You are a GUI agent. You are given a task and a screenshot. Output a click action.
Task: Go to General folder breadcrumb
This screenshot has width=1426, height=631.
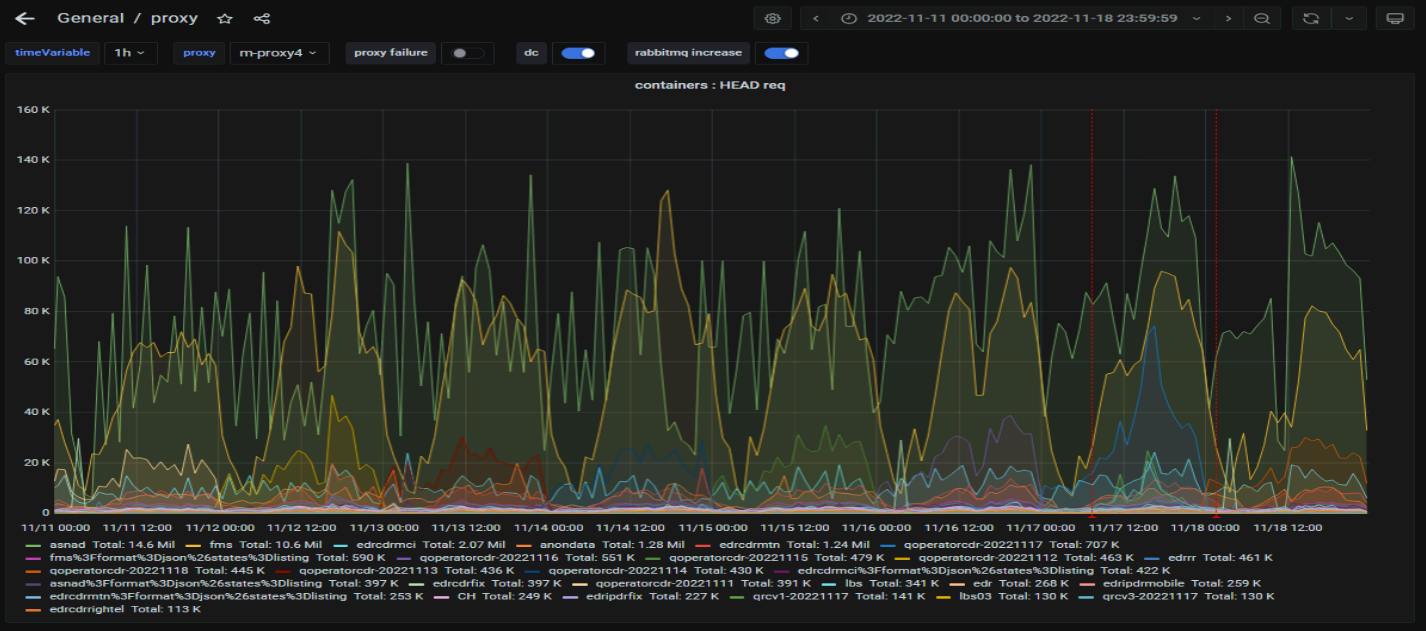coord(90,18)
